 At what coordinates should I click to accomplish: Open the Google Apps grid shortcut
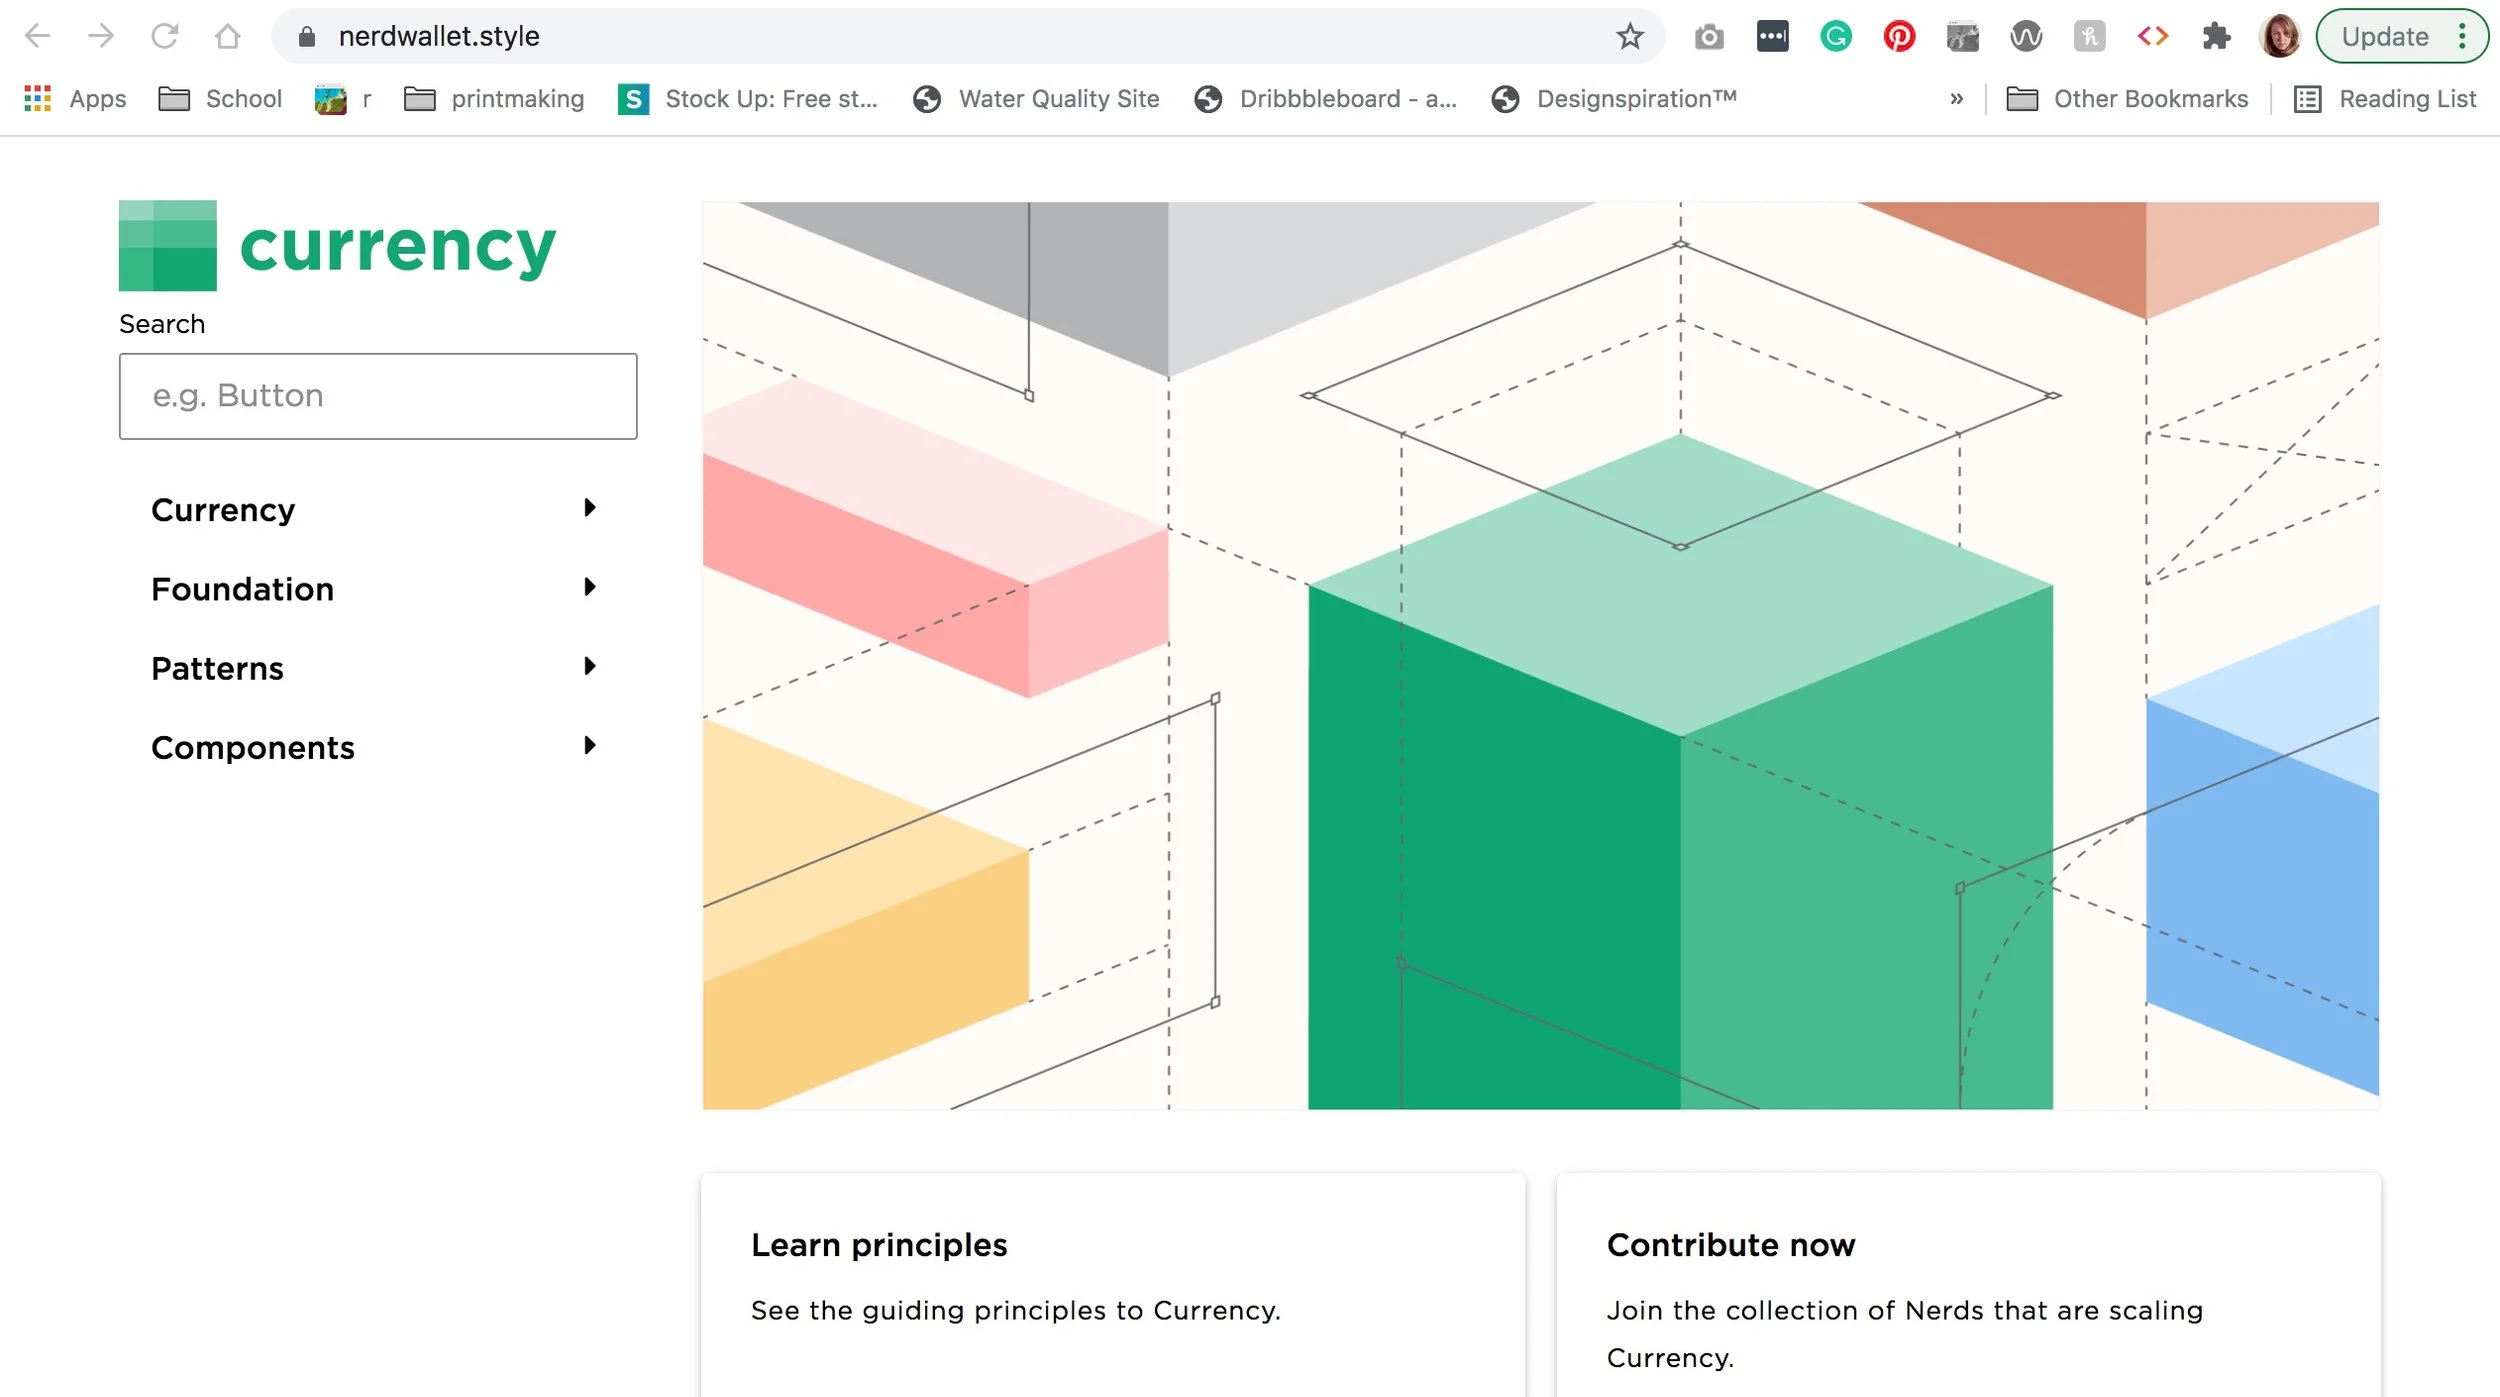(x=37, y=98)
